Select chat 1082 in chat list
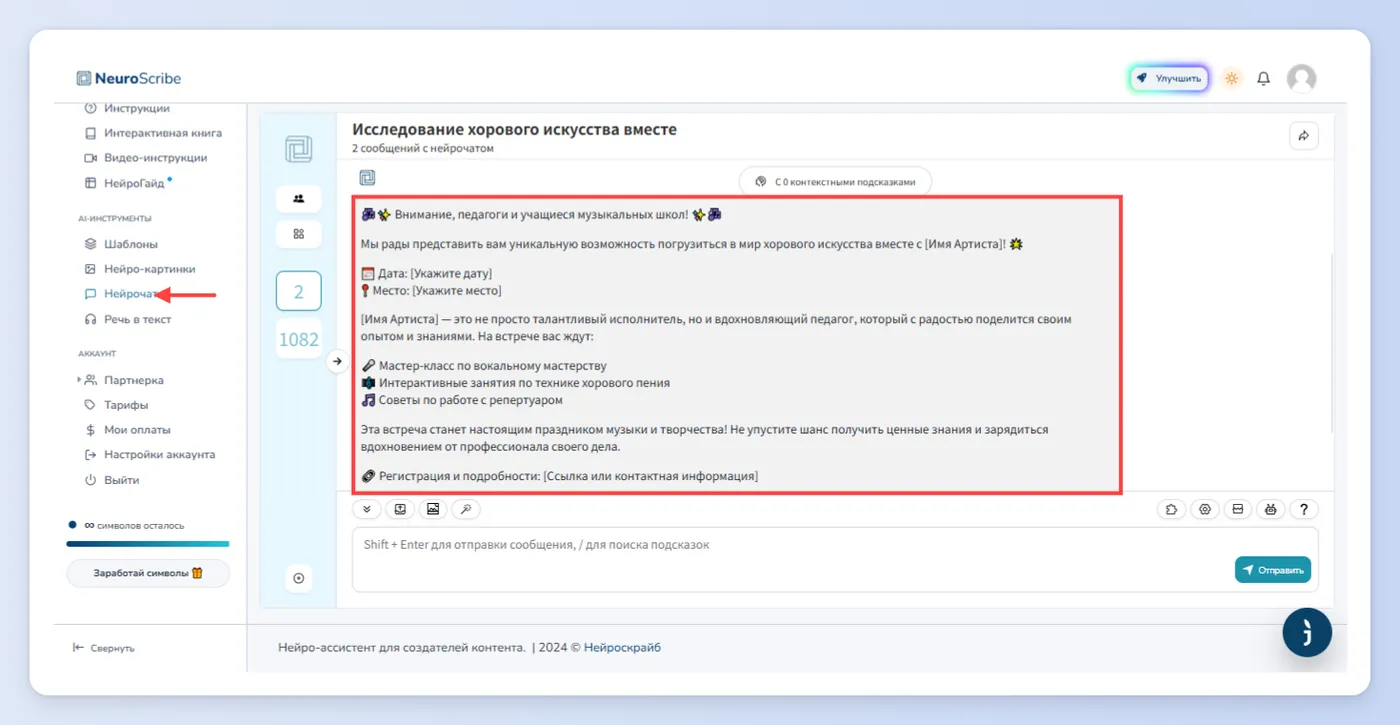This screenshot has width=1400, height=725. (298, 339)
